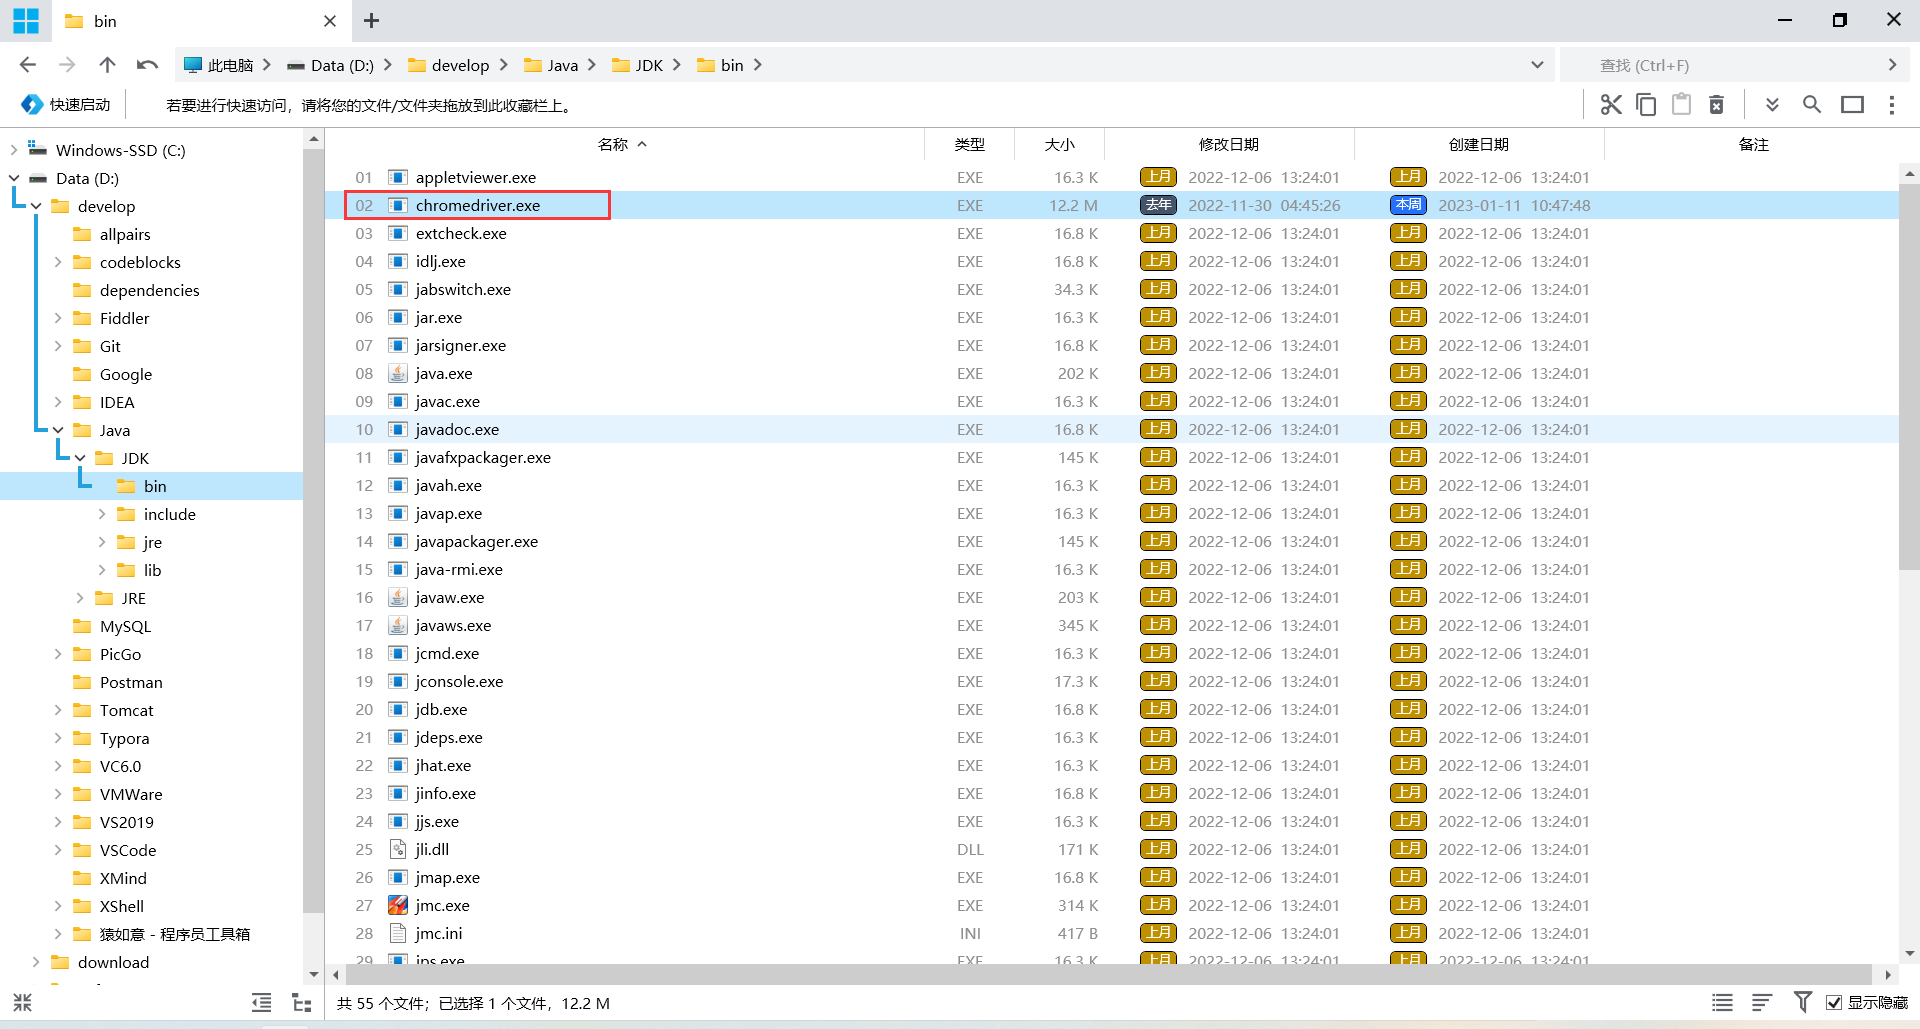The height and width of the screenshot is (1029, 1920).
Task: Select the download folder in tree
Action: (113, 962)
